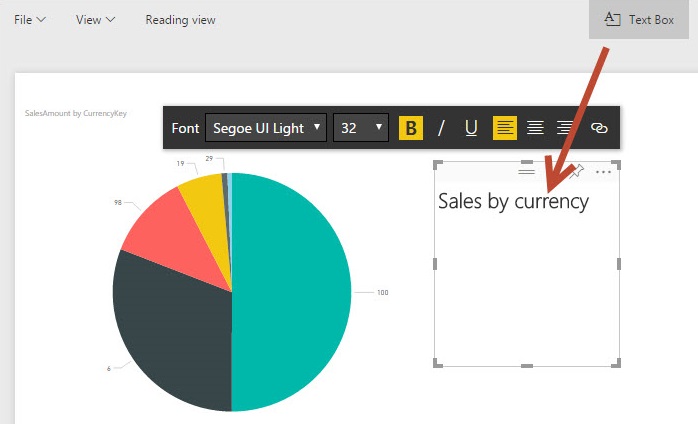Image resolution: width=698 pixels, height=424 pixels.
Task: Align the text box content left
Action: coord(505,128)
